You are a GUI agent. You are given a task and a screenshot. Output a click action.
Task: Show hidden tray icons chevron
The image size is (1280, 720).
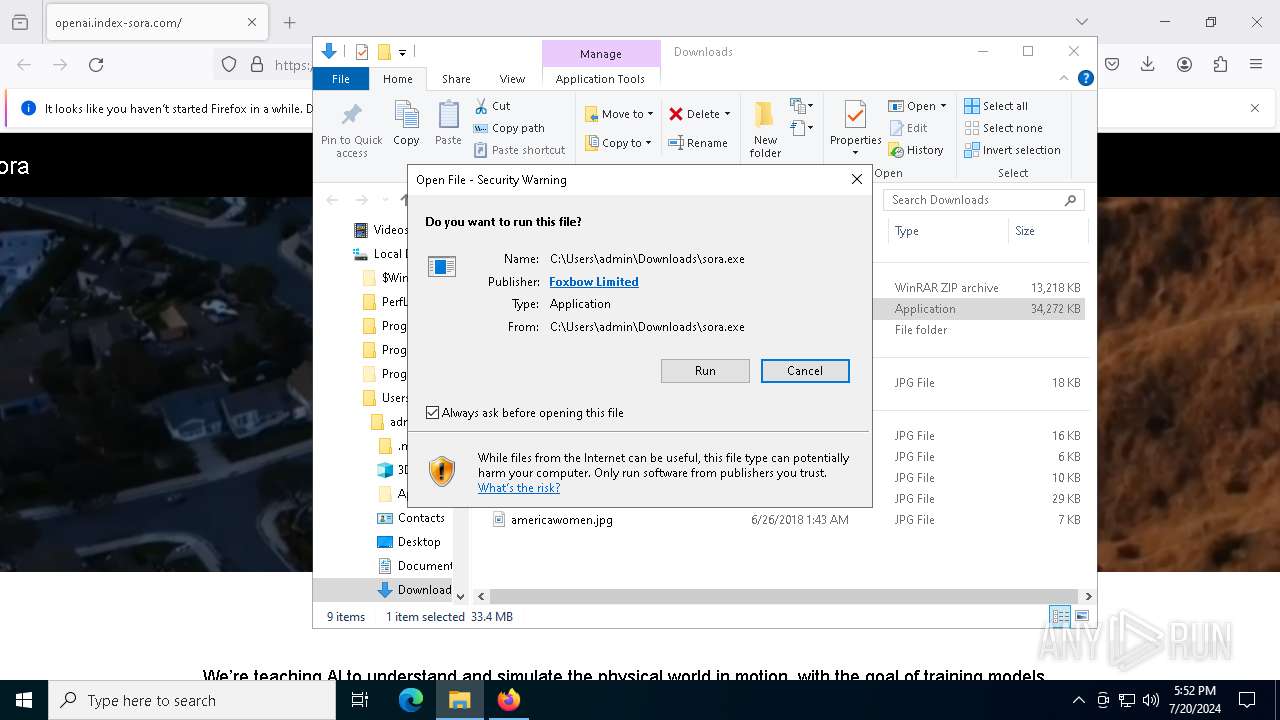click(x=1078, y=700)
